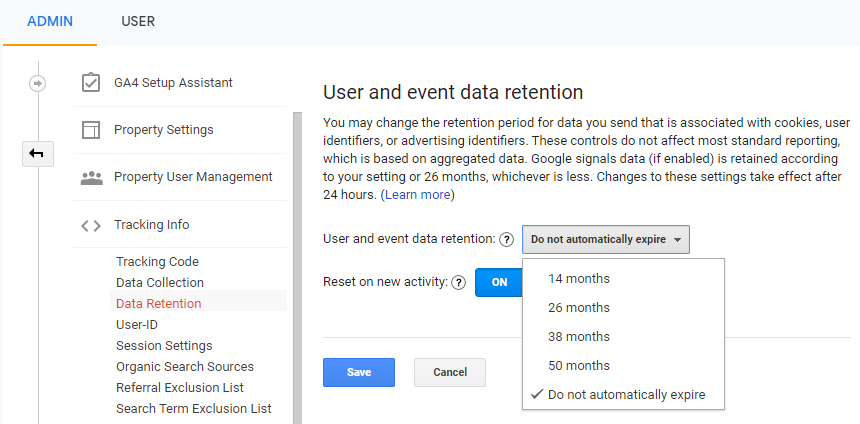Click the Tracking Info code brackets icon
This screenshot has height=424, width=860.
(x=91, y=225)
